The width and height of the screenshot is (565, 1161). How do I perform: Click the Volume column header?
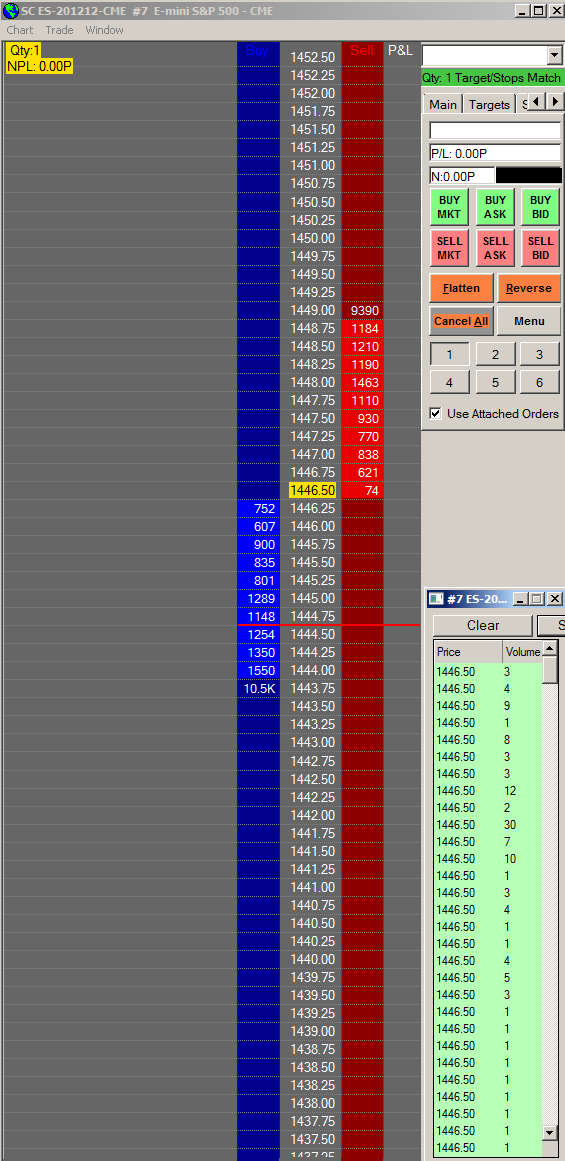pos(522,652)
